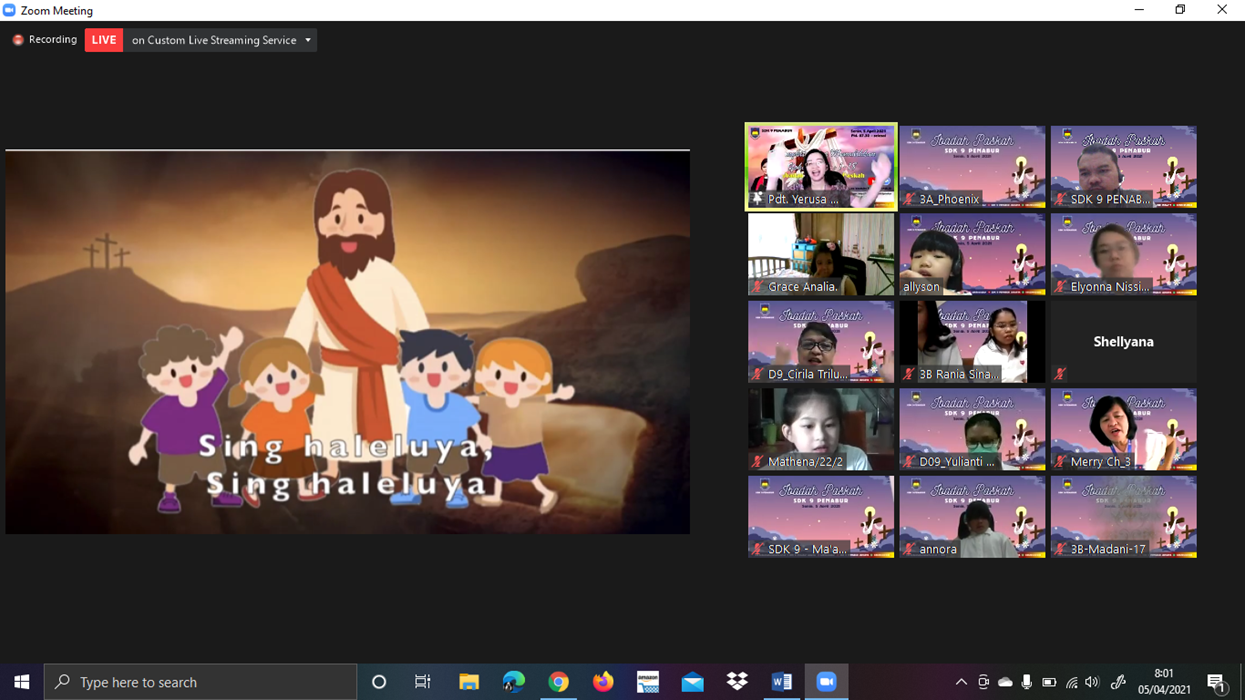Open the Amazon app from the taskbar

(x=648, y=682)
